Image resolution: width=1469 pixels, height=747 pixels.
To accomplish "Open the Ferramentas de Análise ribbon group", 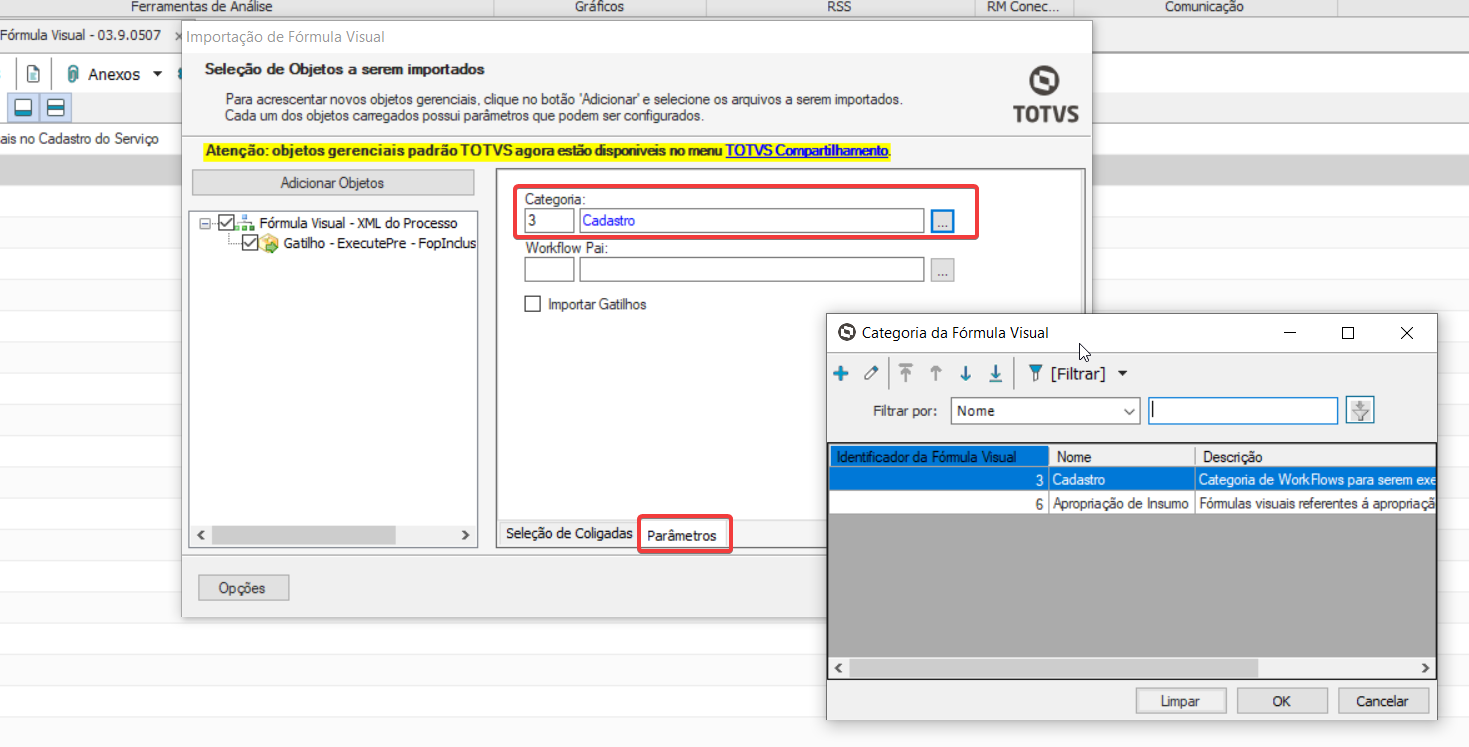I will [x=202, y=7].
